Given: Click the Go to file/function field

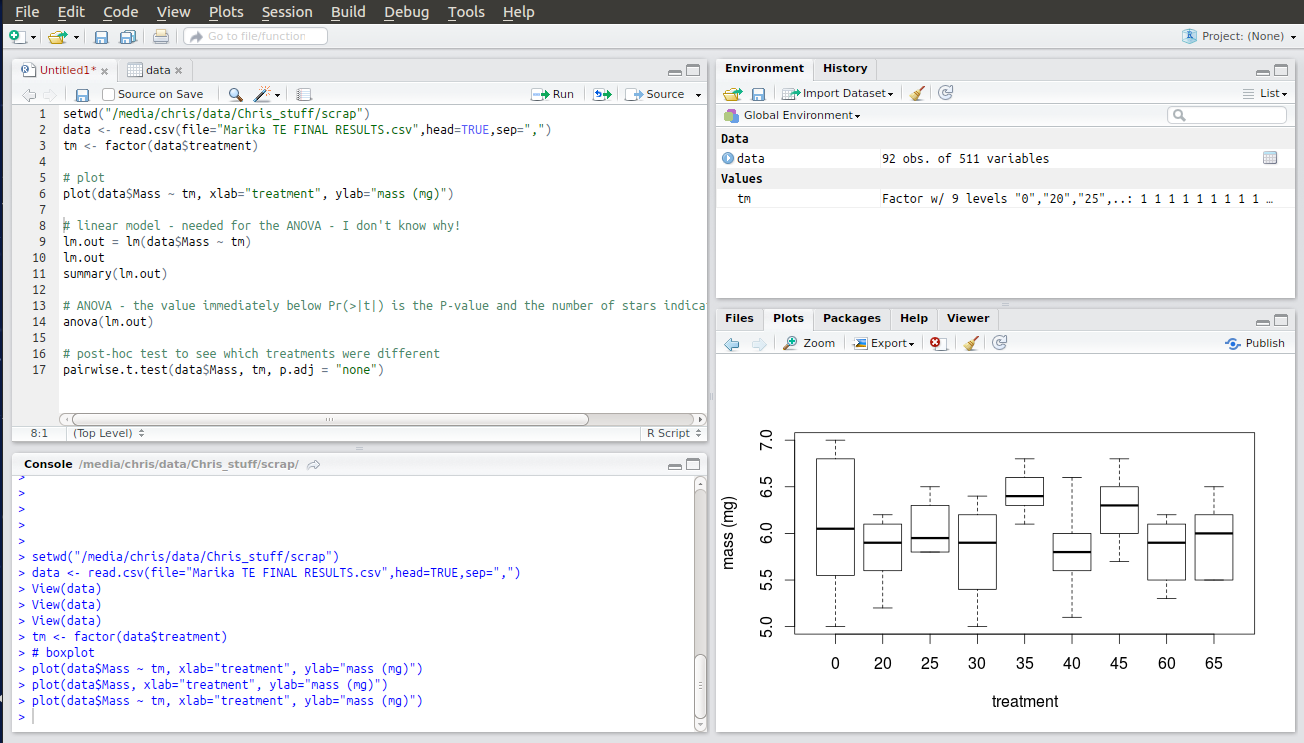Looking at the screenshot, I should [x=256, y=37].
